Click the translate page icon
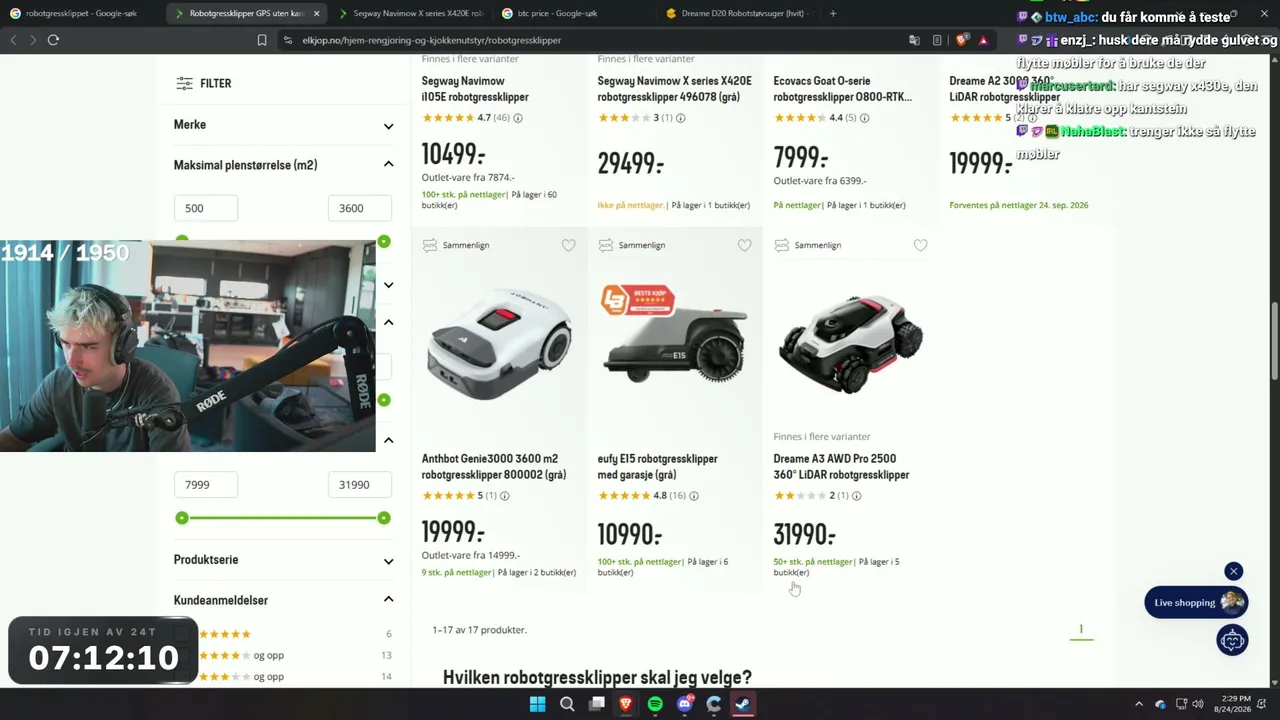 [914, 40]
